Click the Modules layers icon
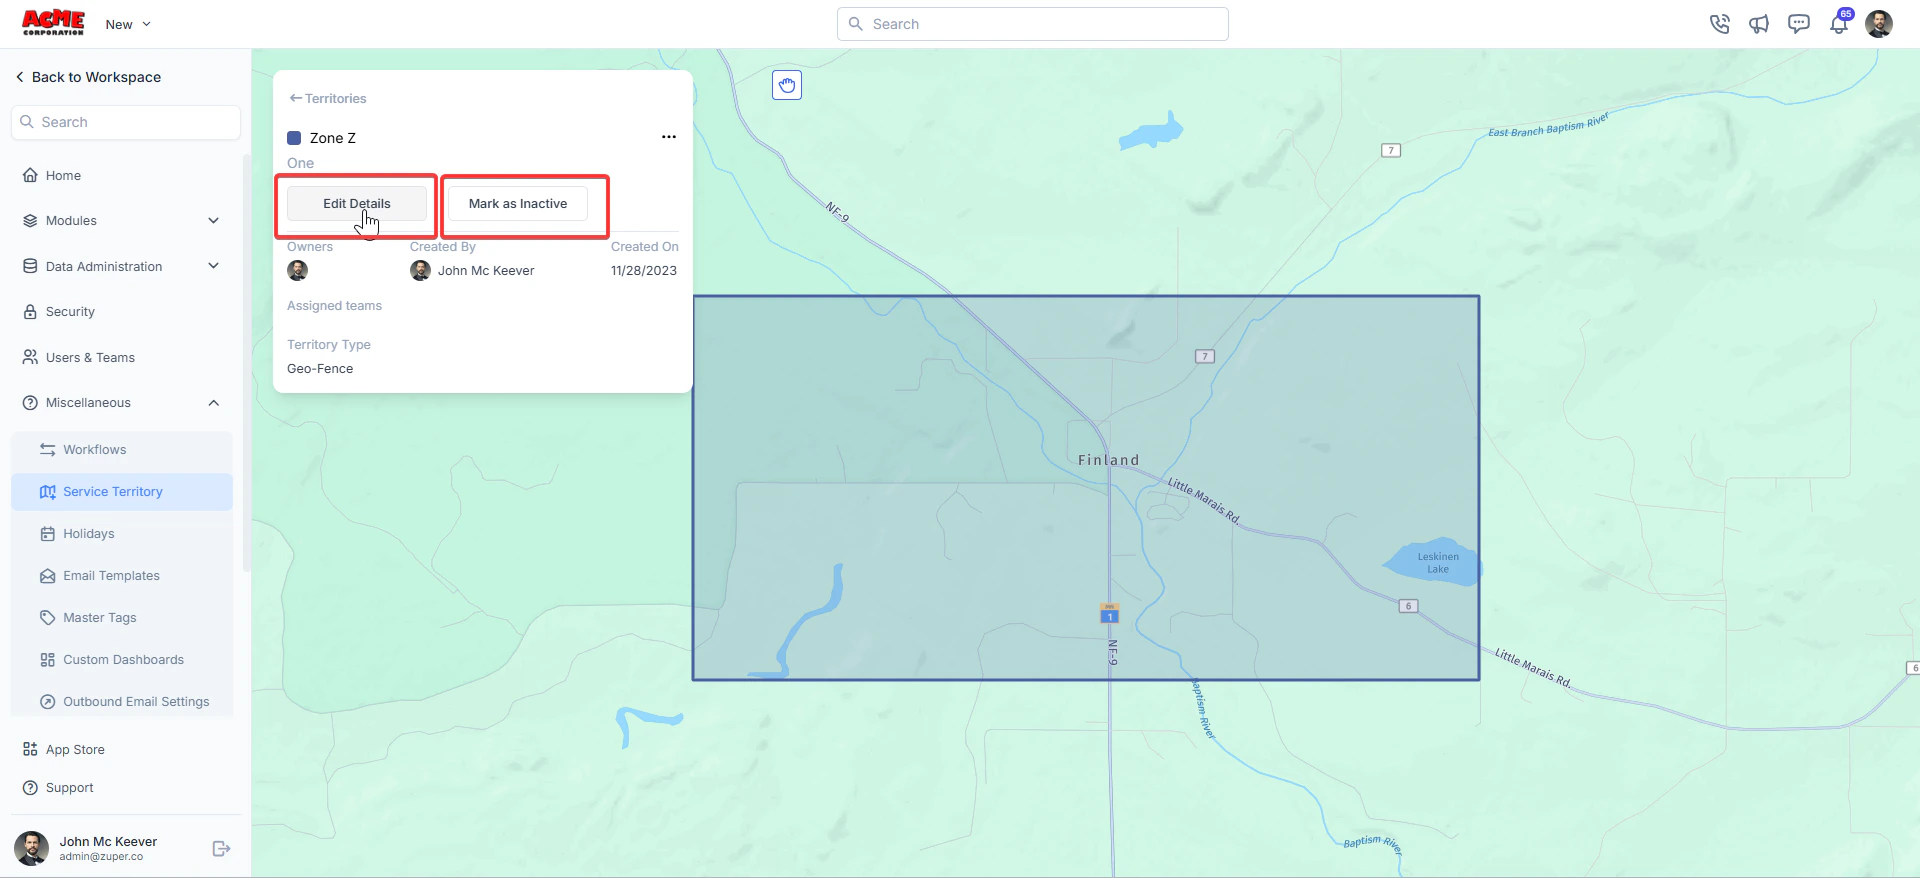Viewport: 1920px width, 878px height. (x=30, y=221)
